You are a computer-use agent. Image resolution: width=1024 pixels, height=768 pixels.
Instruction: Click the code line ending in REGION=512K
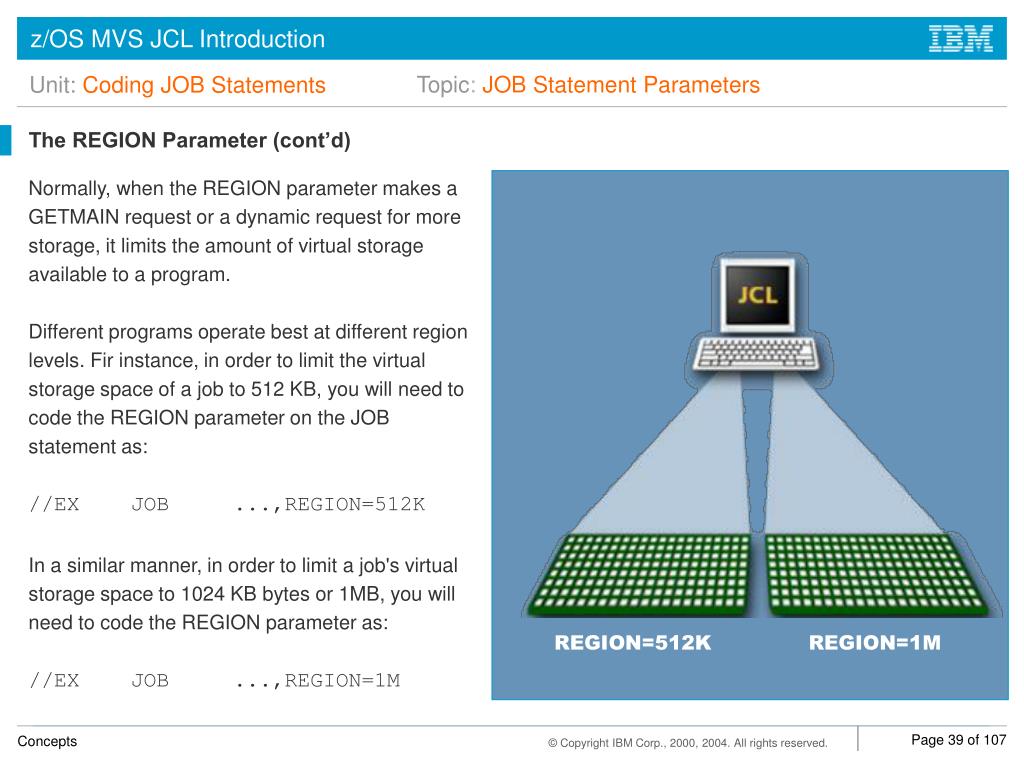227,504
